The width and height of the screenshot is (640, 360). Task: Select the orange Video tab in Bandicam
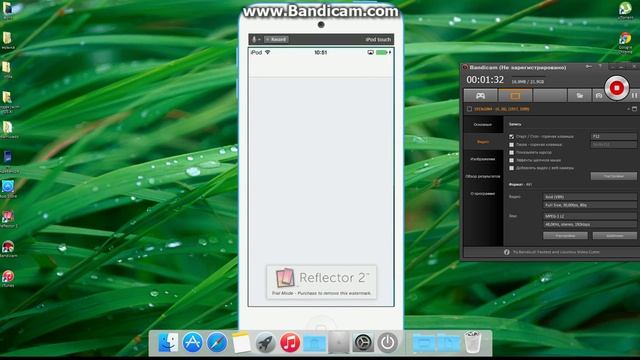483,142
